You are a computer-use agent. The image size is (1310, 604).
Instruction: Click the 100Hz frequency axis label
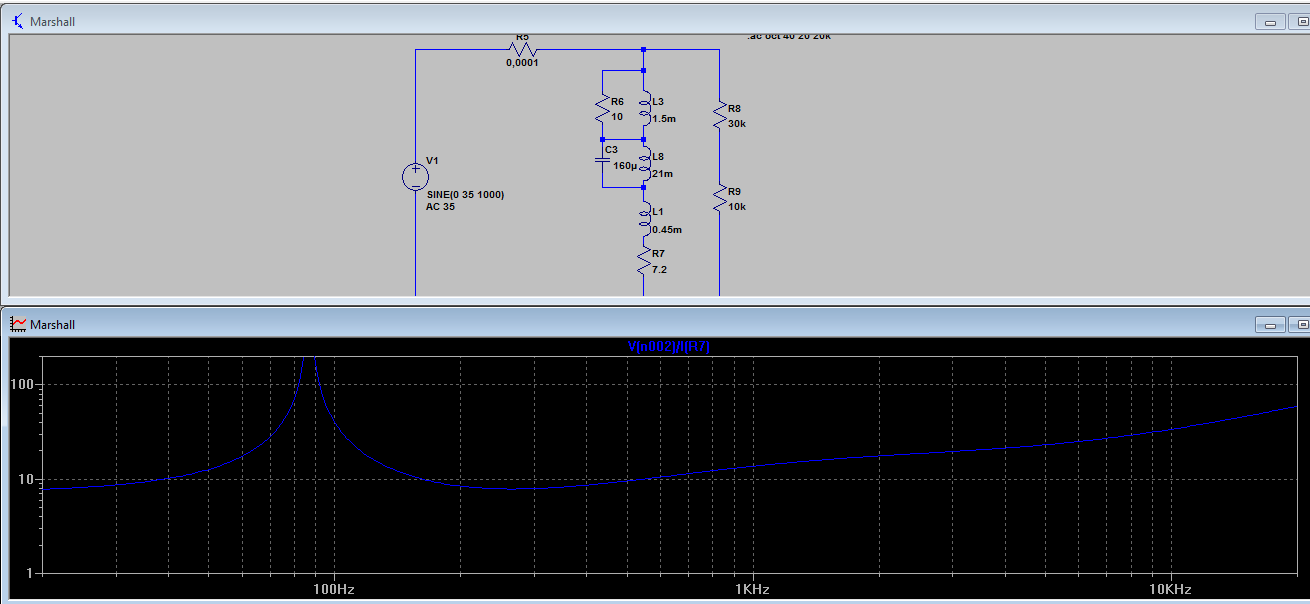[334, 589]
